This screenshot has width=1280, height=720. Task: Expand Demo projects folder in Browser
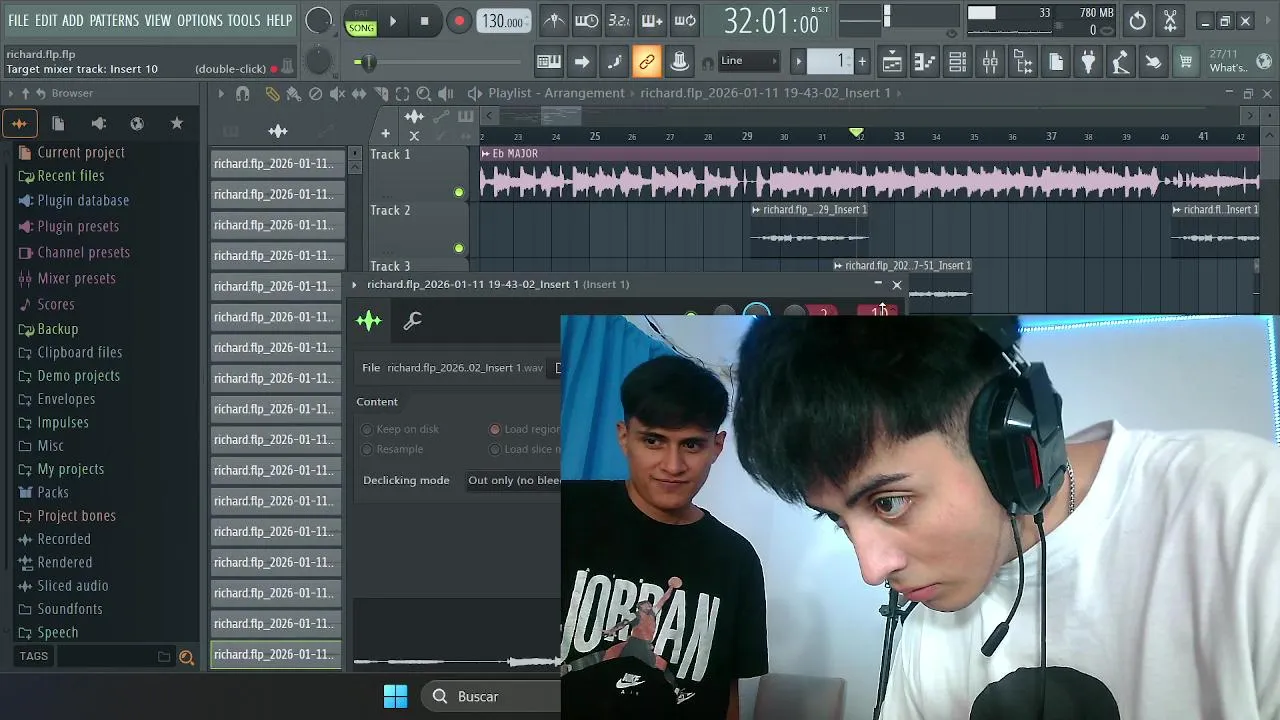tap(78, 375)
